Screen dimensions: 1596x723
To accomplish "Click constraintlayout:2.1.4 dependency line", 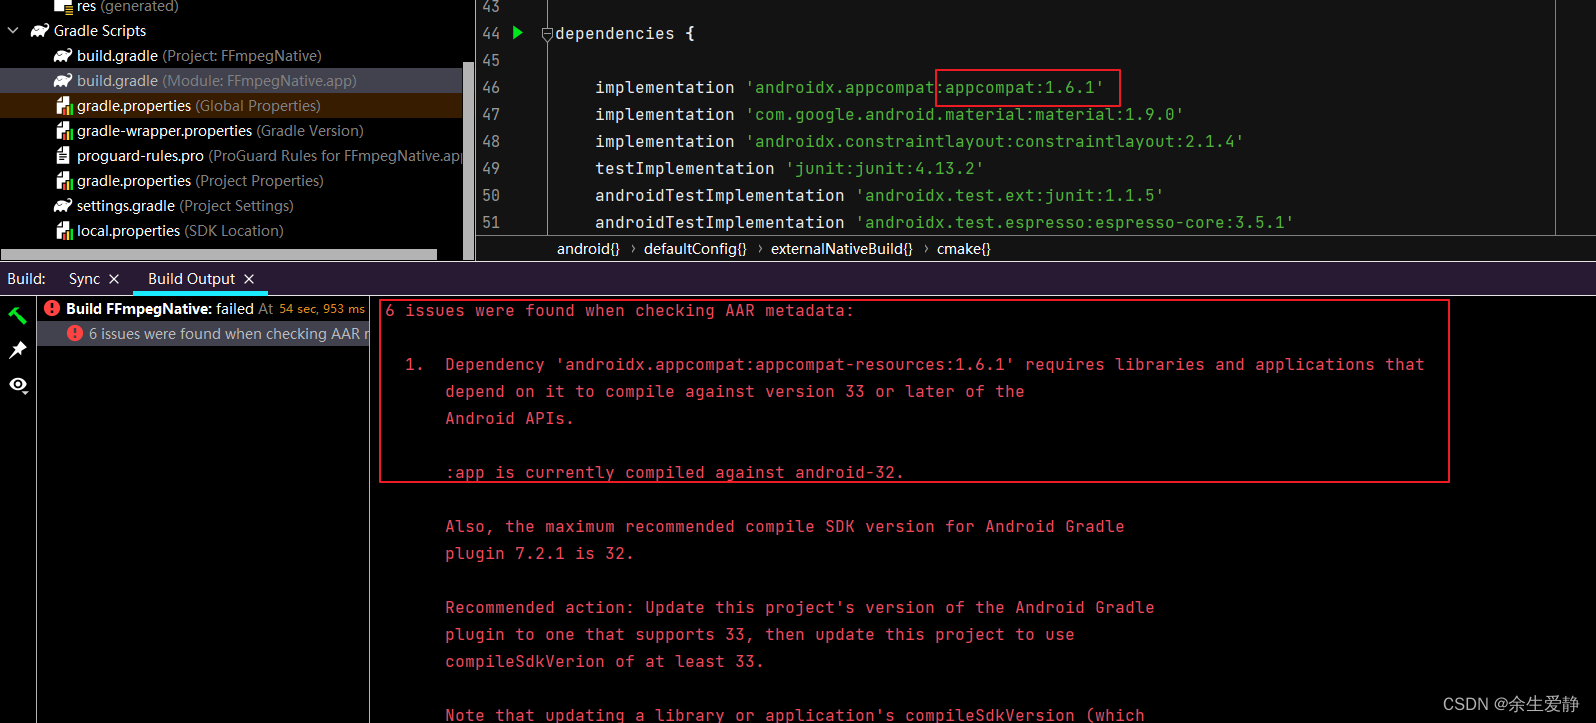I will coord(919,142).
